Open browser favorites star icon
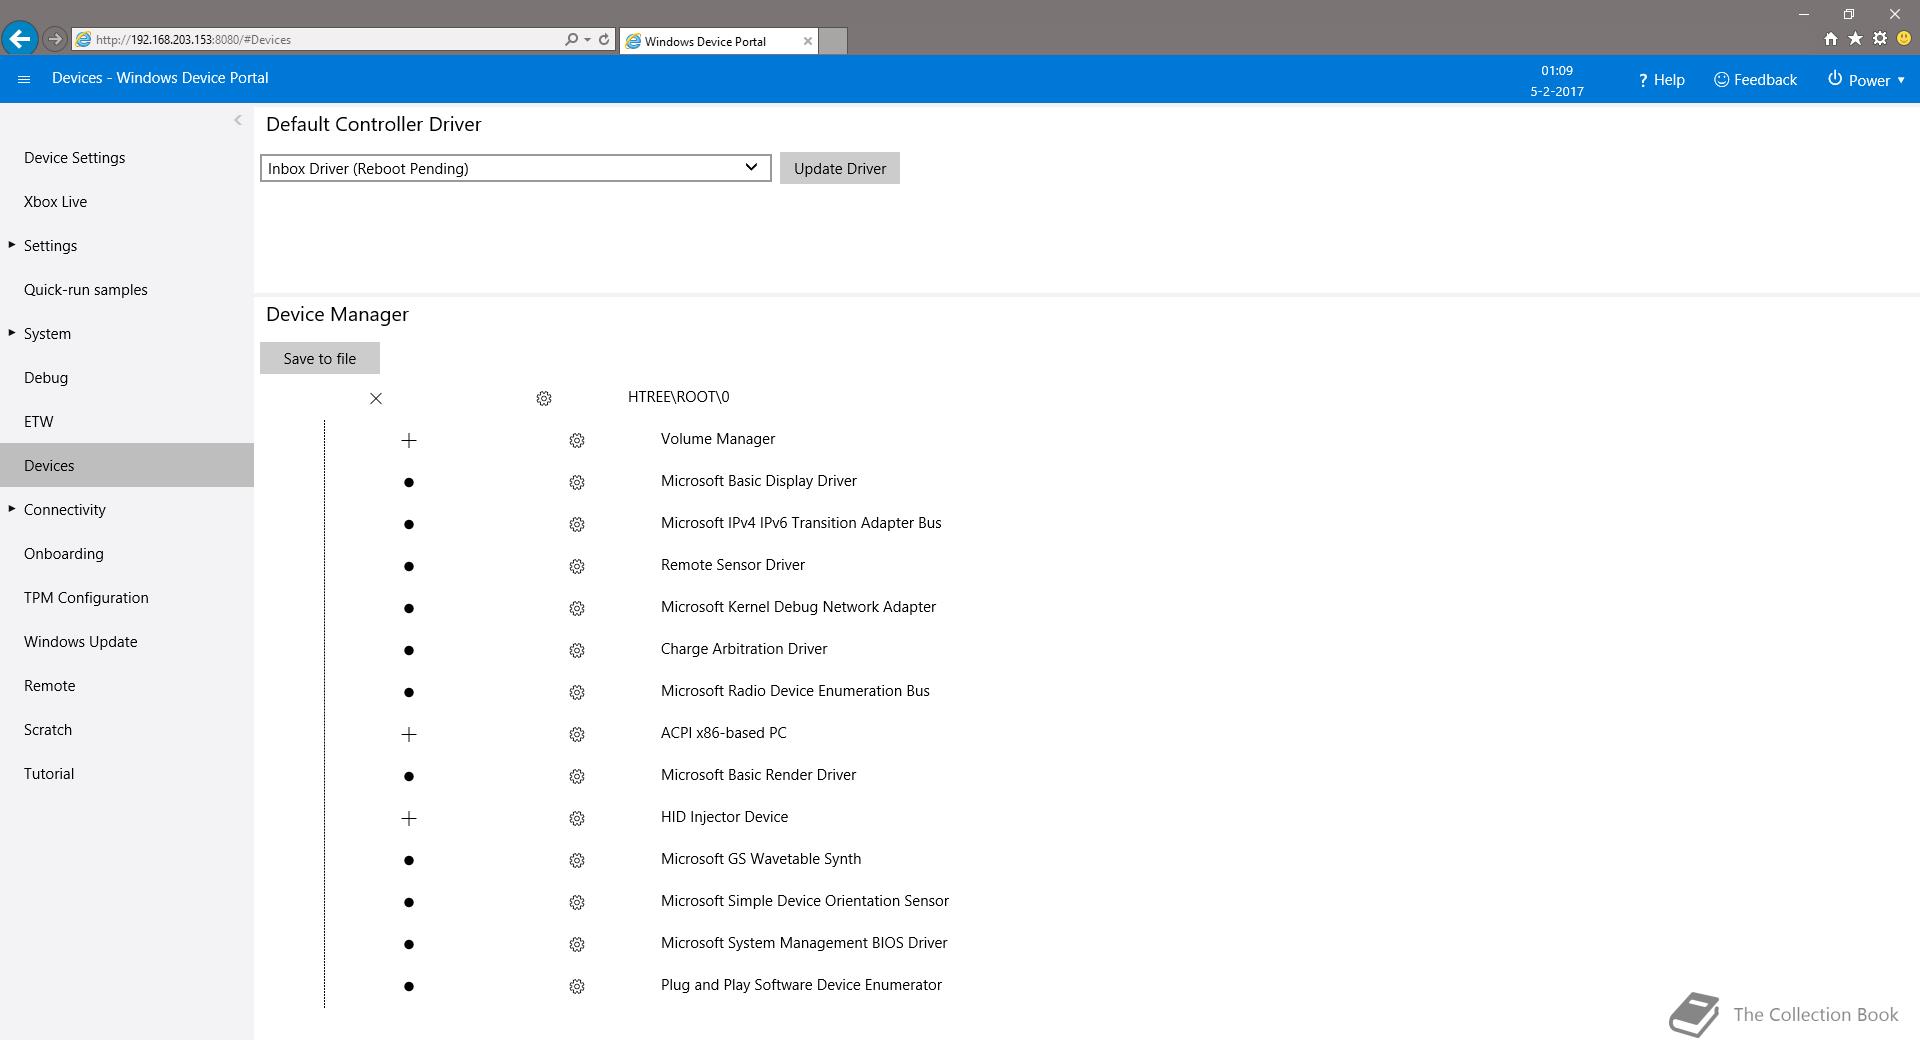Viewport: 1920px width, 1040px height. [x=1855, y=39]
